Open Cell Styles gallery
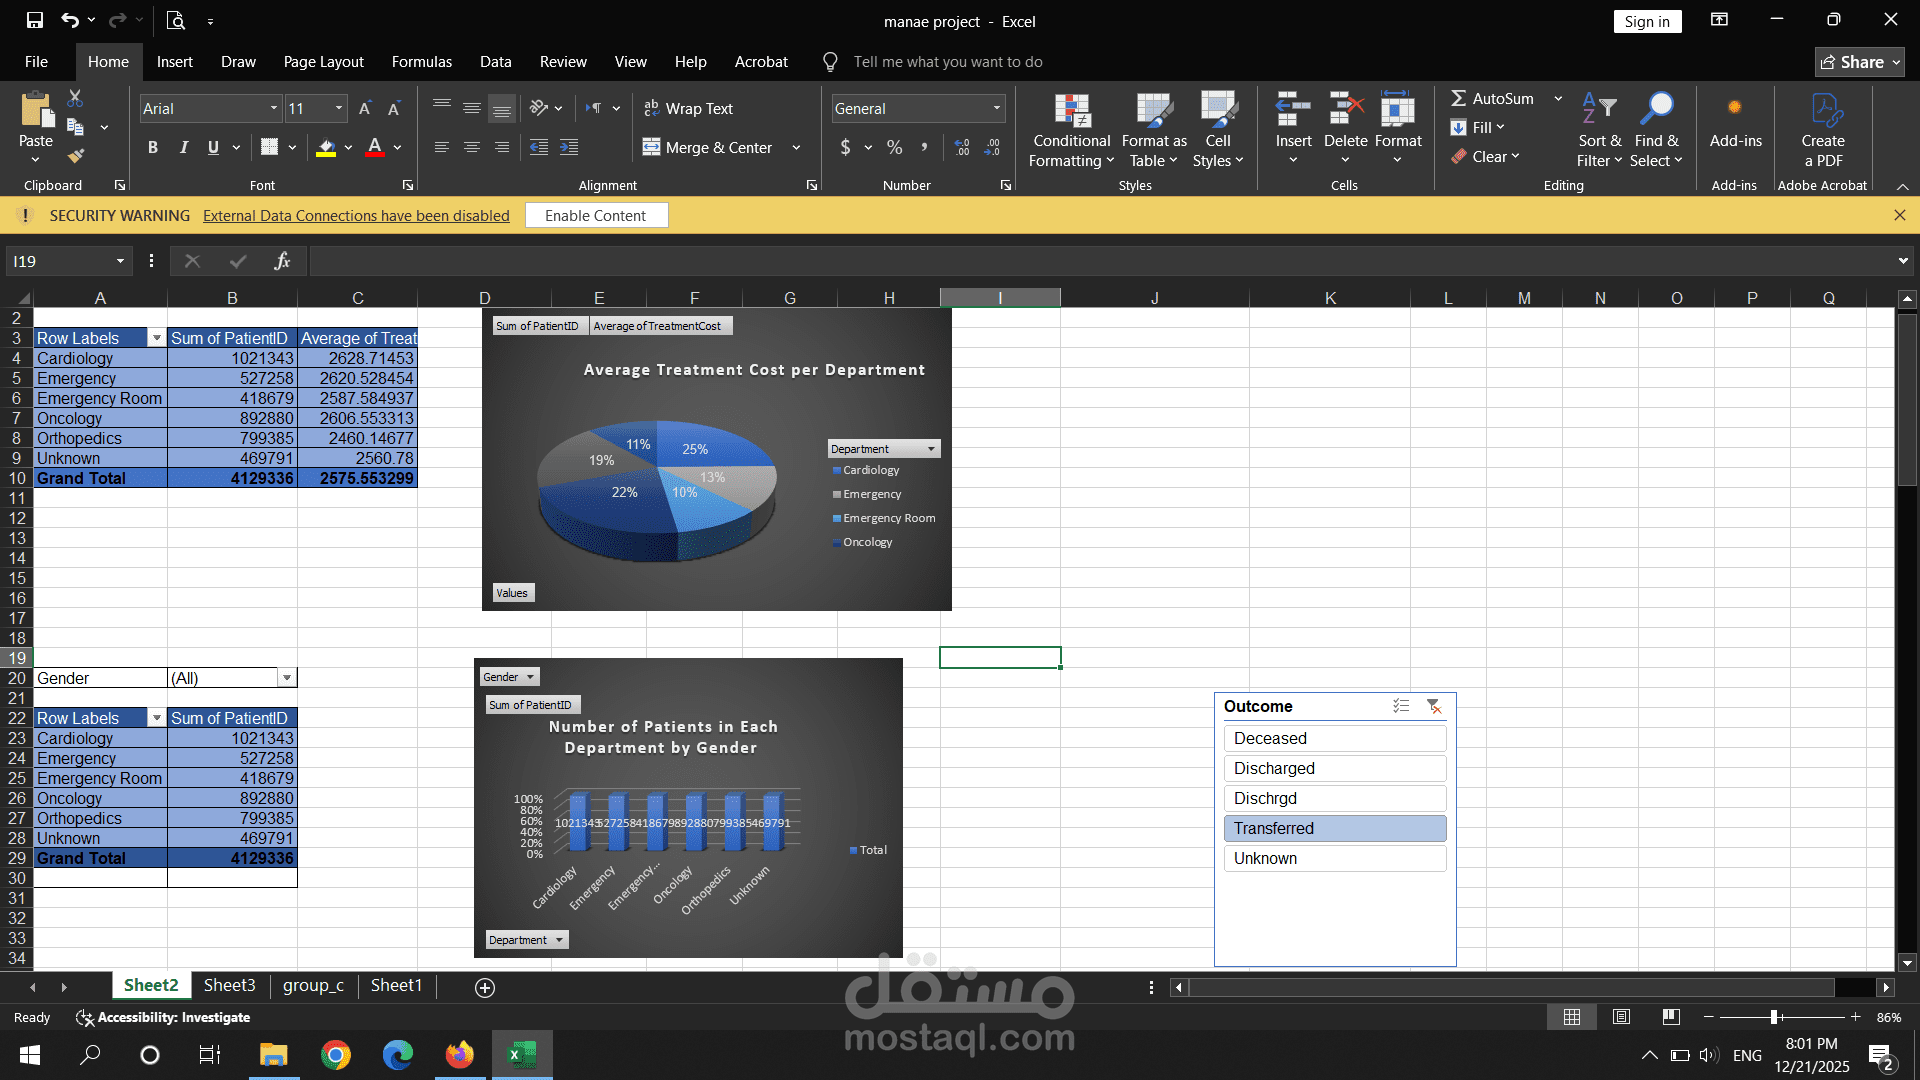This screenshot has height=1080, width=1920. click(x=1218, y=130)
